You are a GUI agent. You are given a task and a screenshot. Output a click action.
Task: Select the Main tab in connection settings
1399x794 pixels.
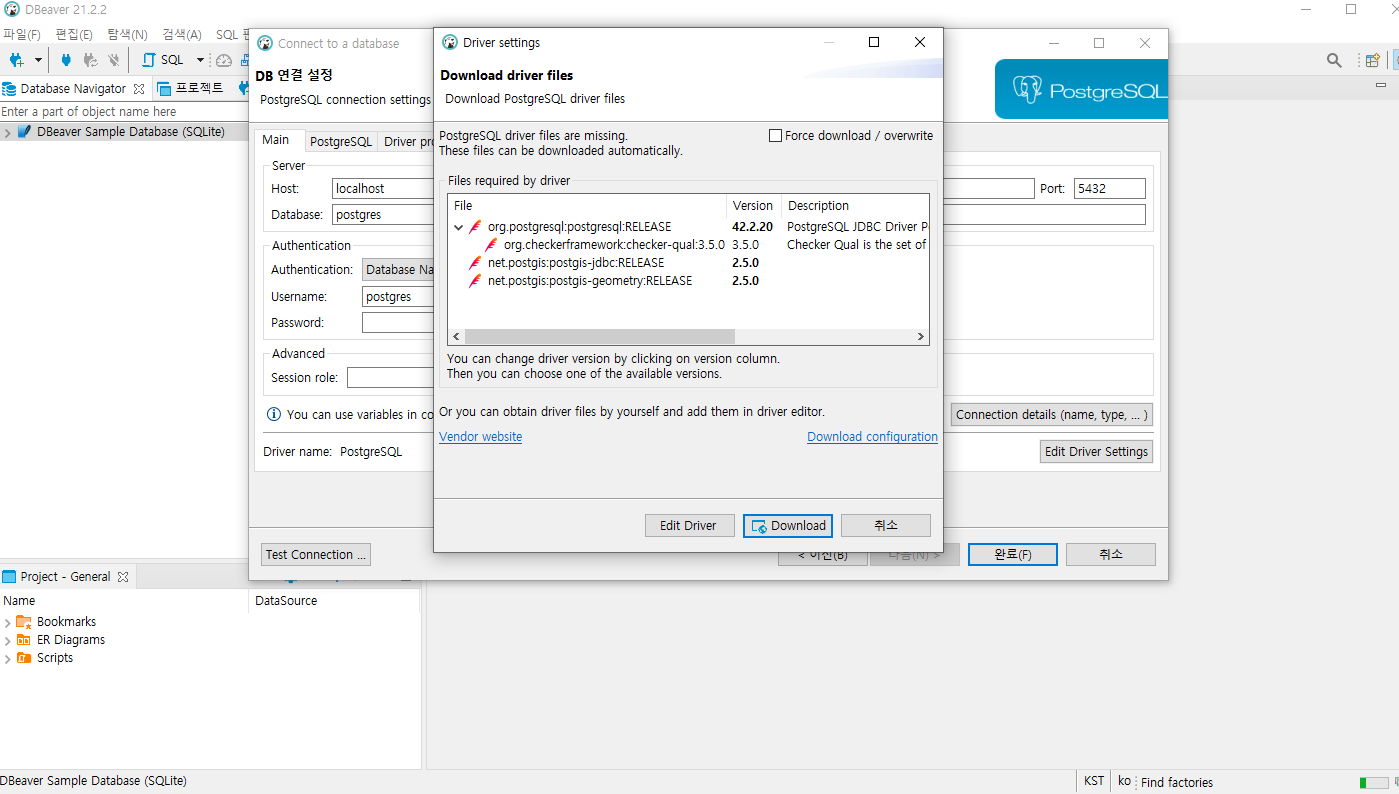click(276, 141)
